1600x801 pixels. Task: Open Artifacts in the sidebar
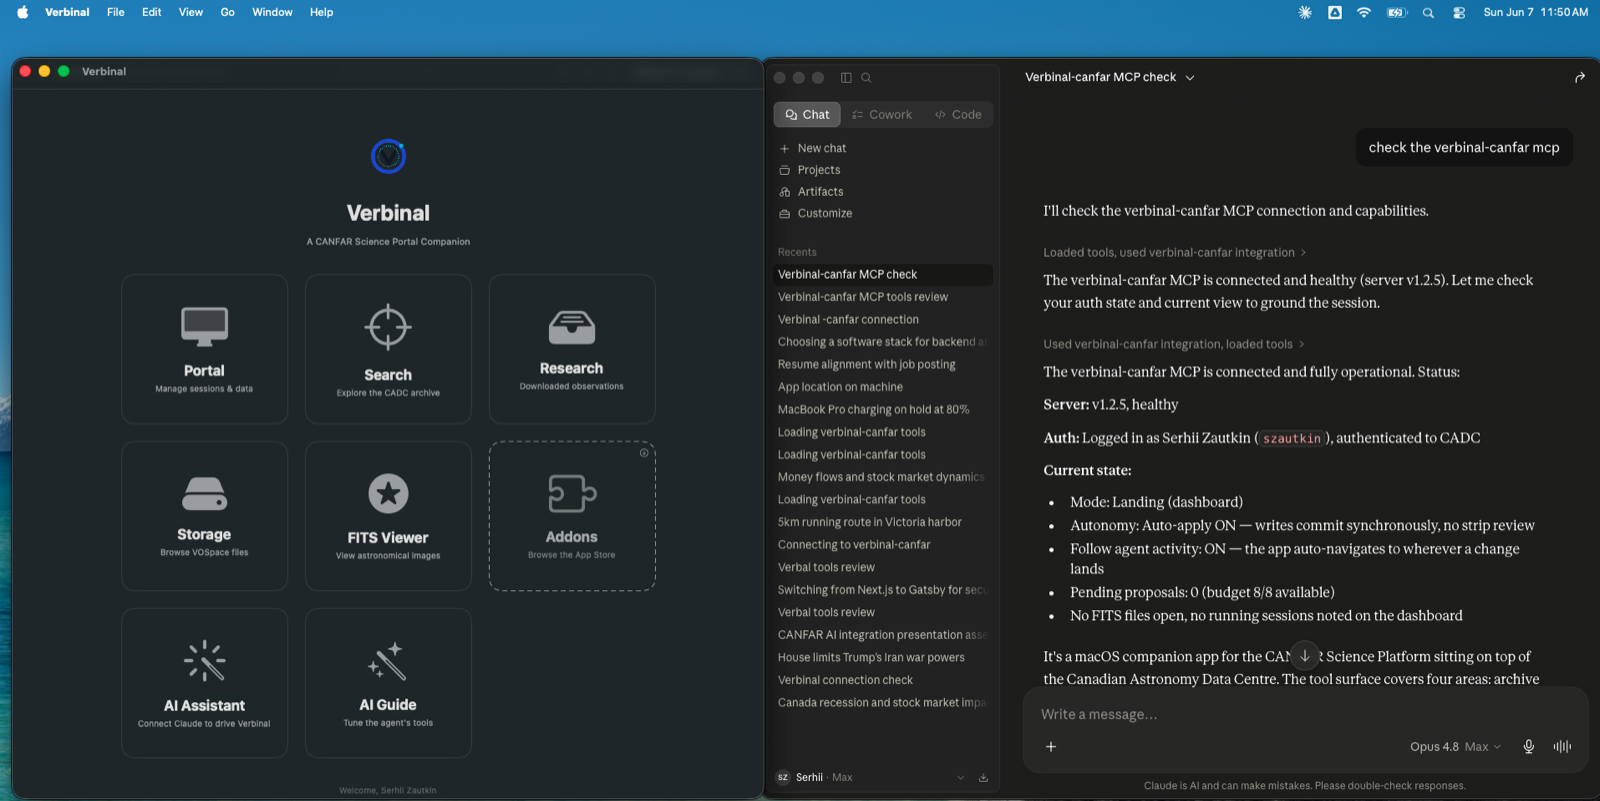pos(883,192)
